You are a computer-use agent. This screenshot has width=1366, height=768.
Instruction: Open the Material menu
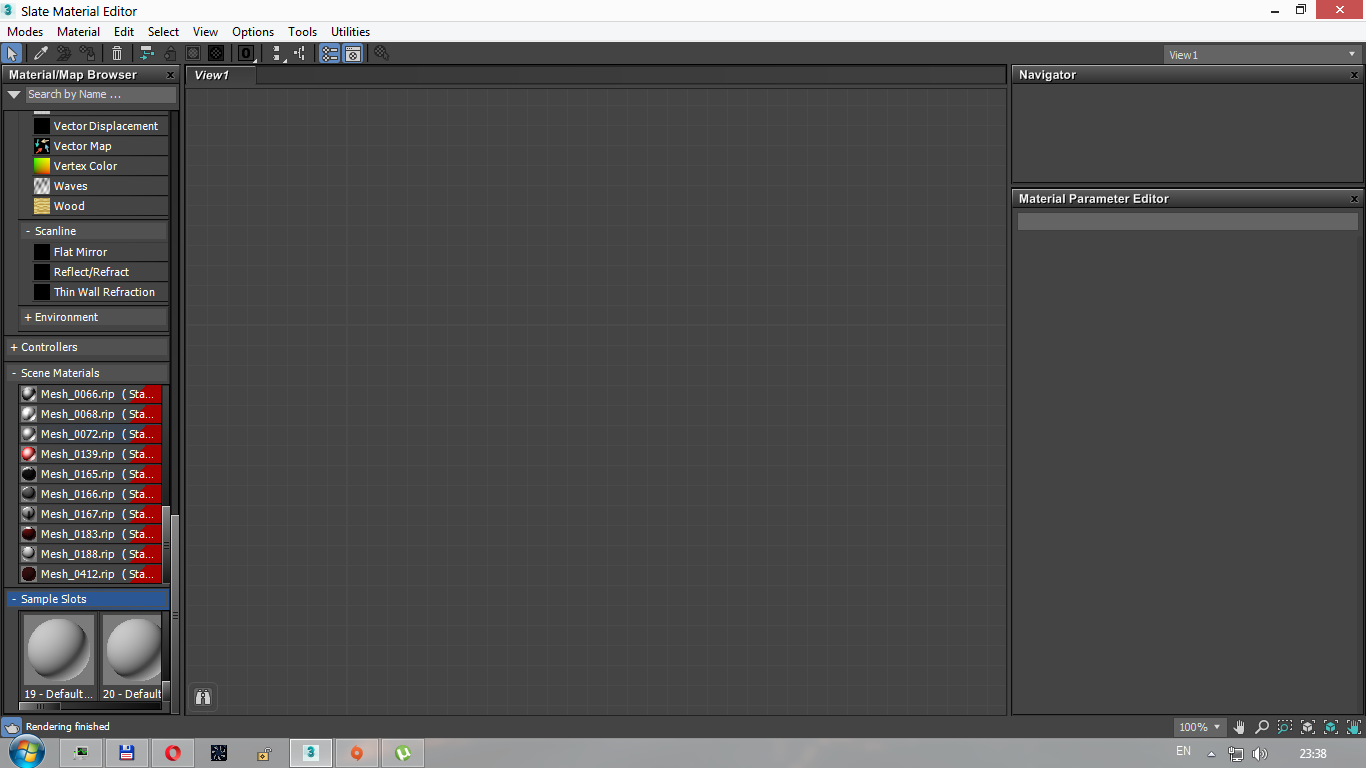click(78, 32)
